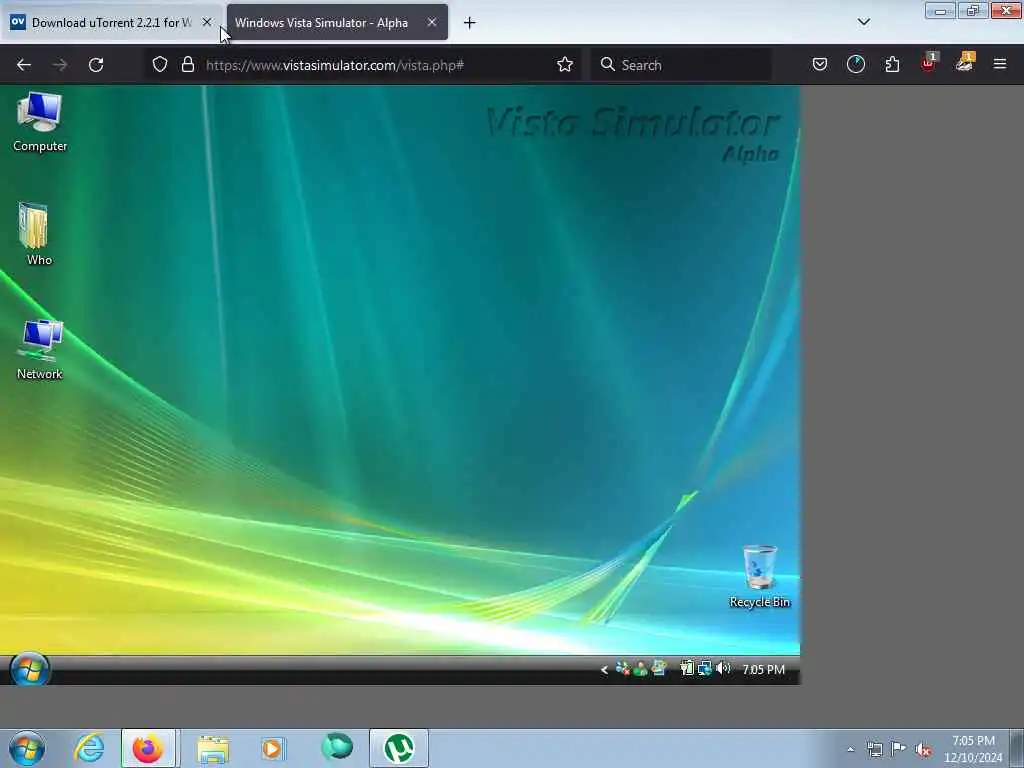Viewport: 1024px width, 768px height.
Task: Click the simulator clock showing 7:05 PM
Action: [763, 669]
